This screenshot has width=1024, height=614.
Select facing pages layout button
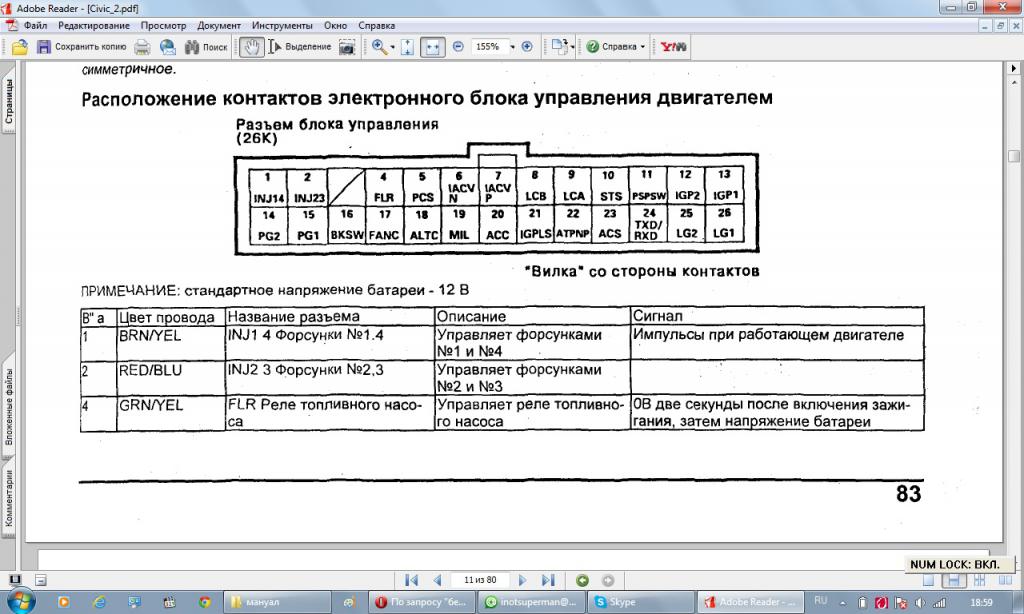click(1004, 580)
